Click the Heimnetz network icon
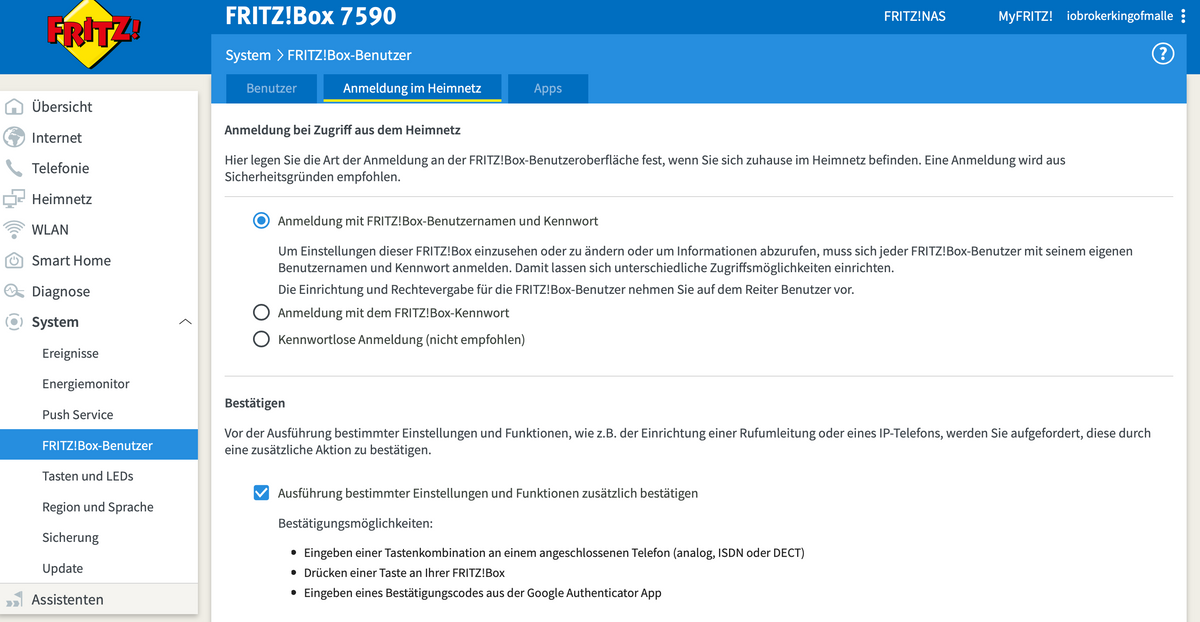 [14, 199]
